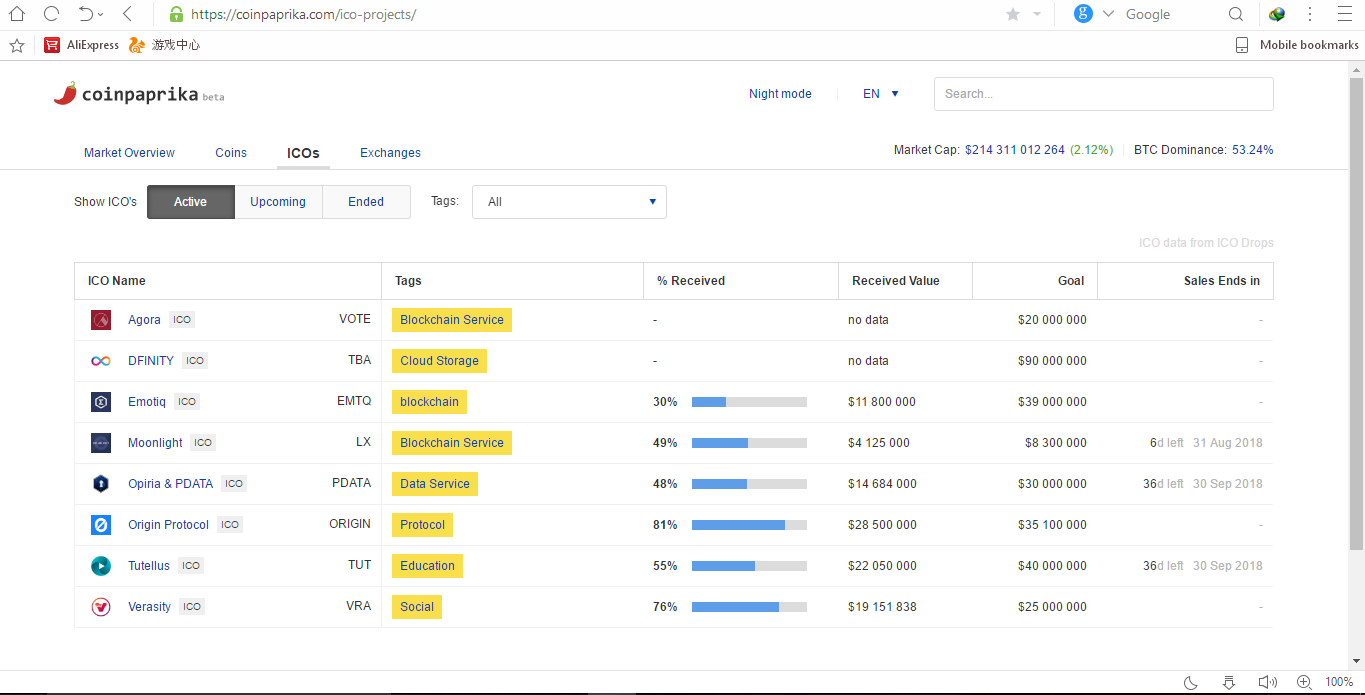This screenshot has height=695, width=1365.
Task: Go to the Market Overview tab
Action: (x=129, y=153)
